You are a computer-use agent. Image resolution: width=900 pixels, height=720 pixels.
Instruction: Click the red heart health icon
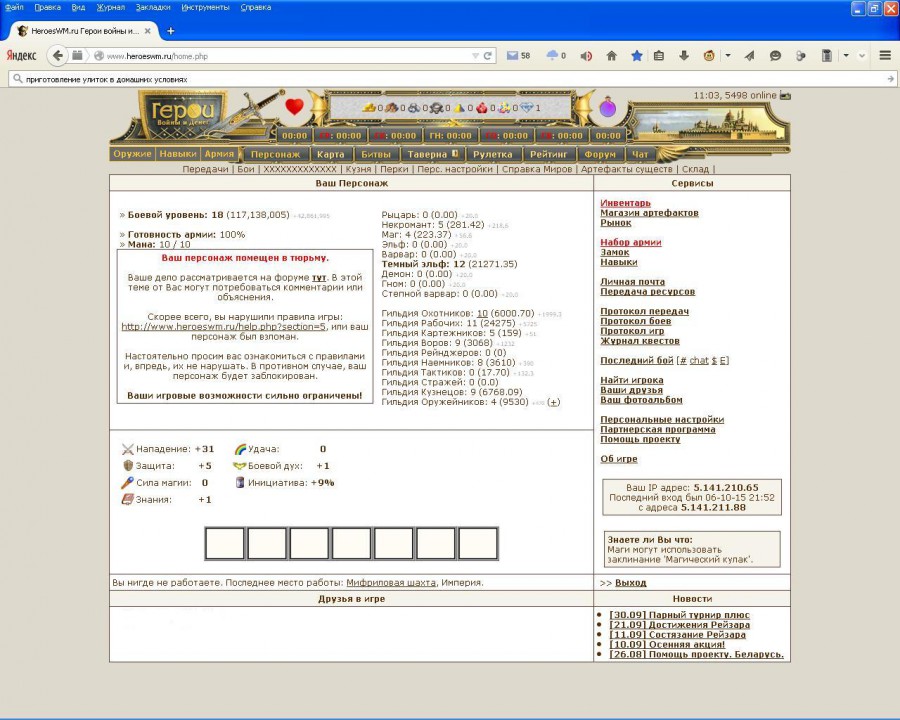(x=294, y=106)
